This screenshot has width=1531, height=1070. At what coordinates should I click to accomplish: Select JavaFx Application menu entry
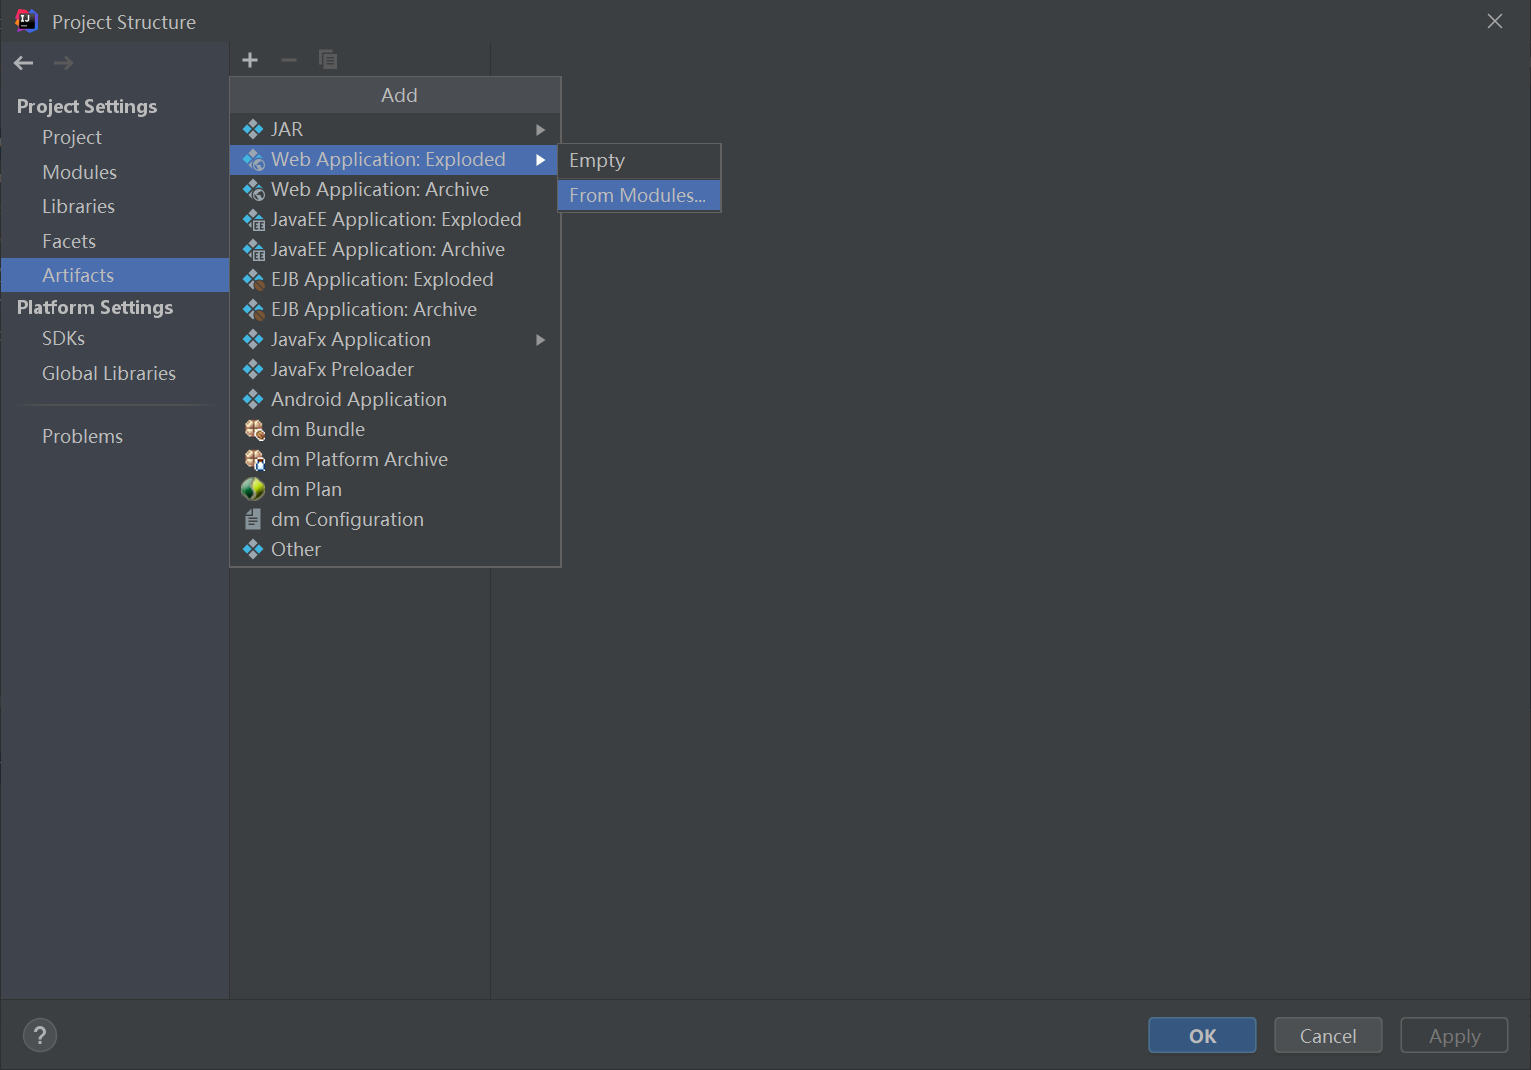(x=395, y=339)
